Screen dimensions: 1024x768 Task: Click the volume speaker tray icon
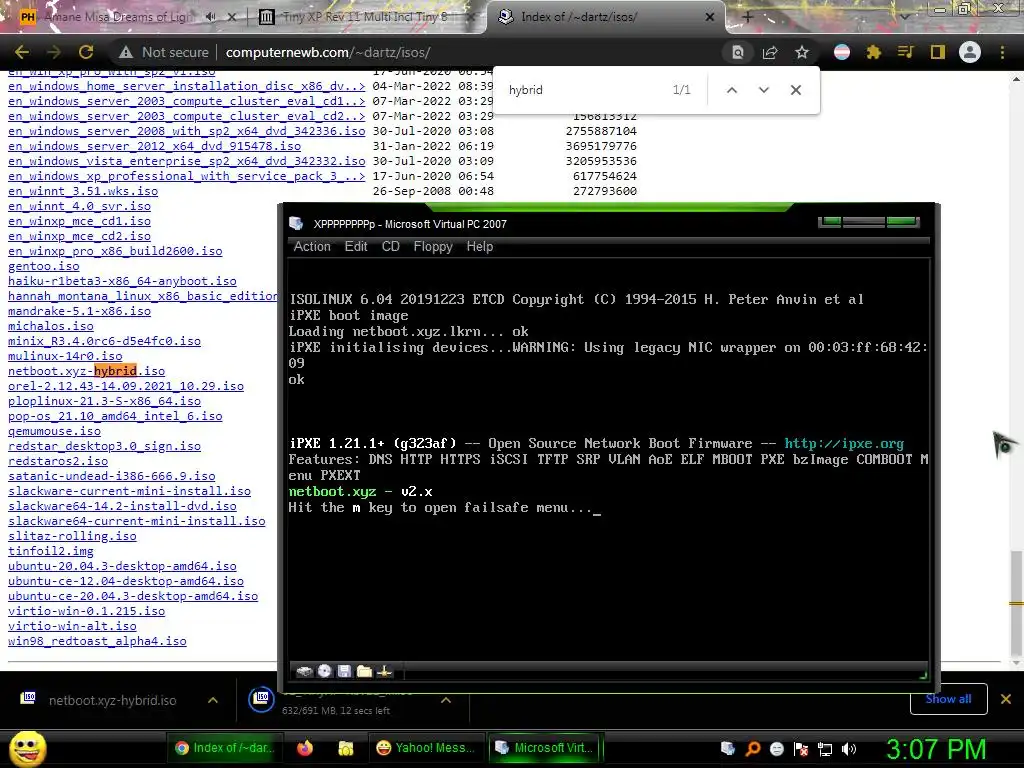pyautogui.click(x=849, y=749)
